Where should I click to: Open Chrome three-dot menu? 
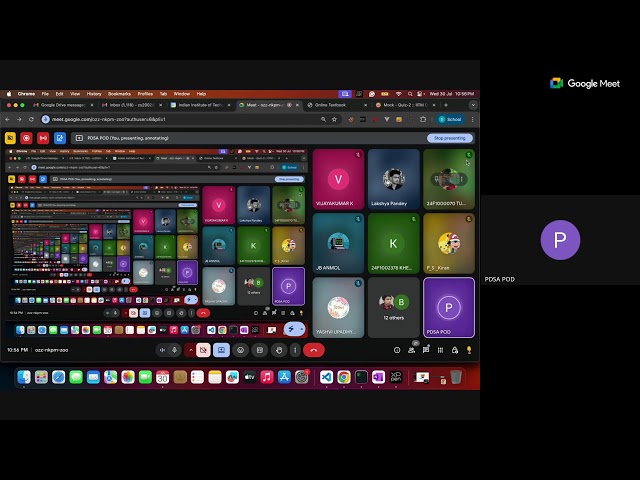point(472,119)
